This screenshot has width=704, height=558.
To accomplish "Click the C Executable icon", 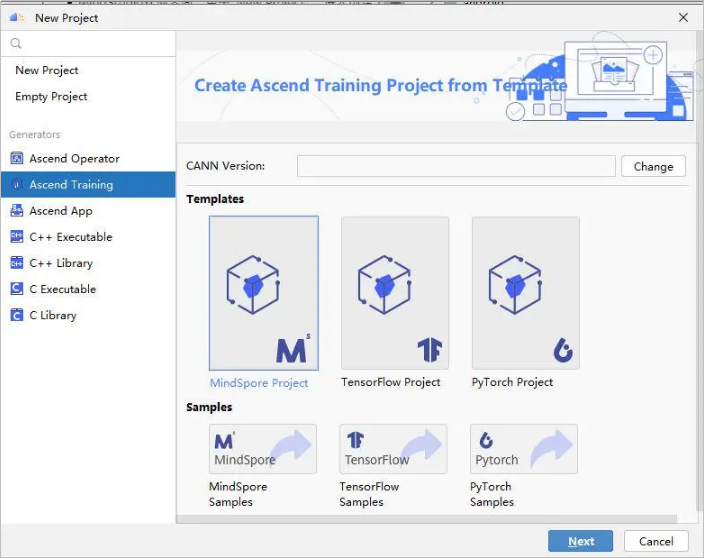I will [x=17, y=289].
